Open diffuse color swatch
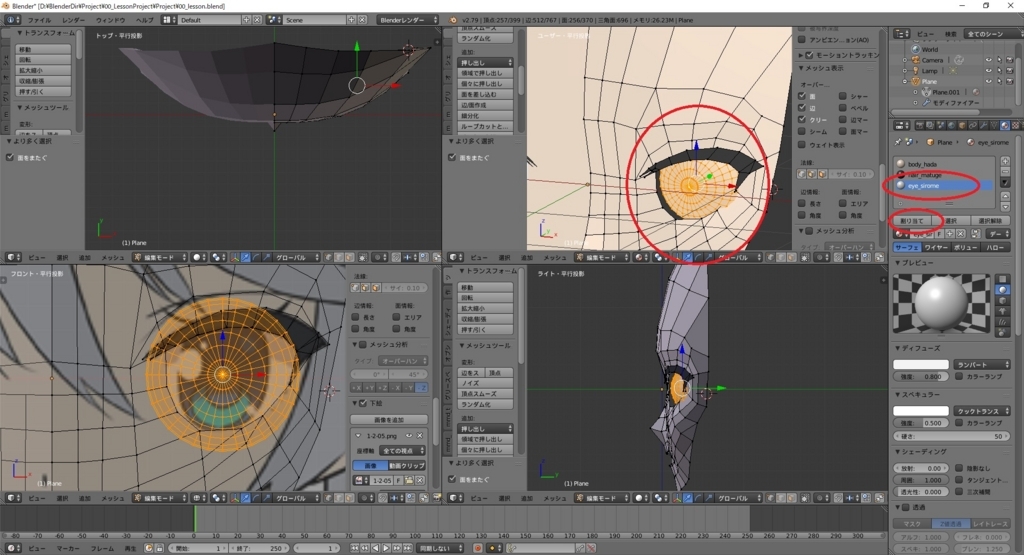Screen dimensions: 1024x555 [921, 364]
